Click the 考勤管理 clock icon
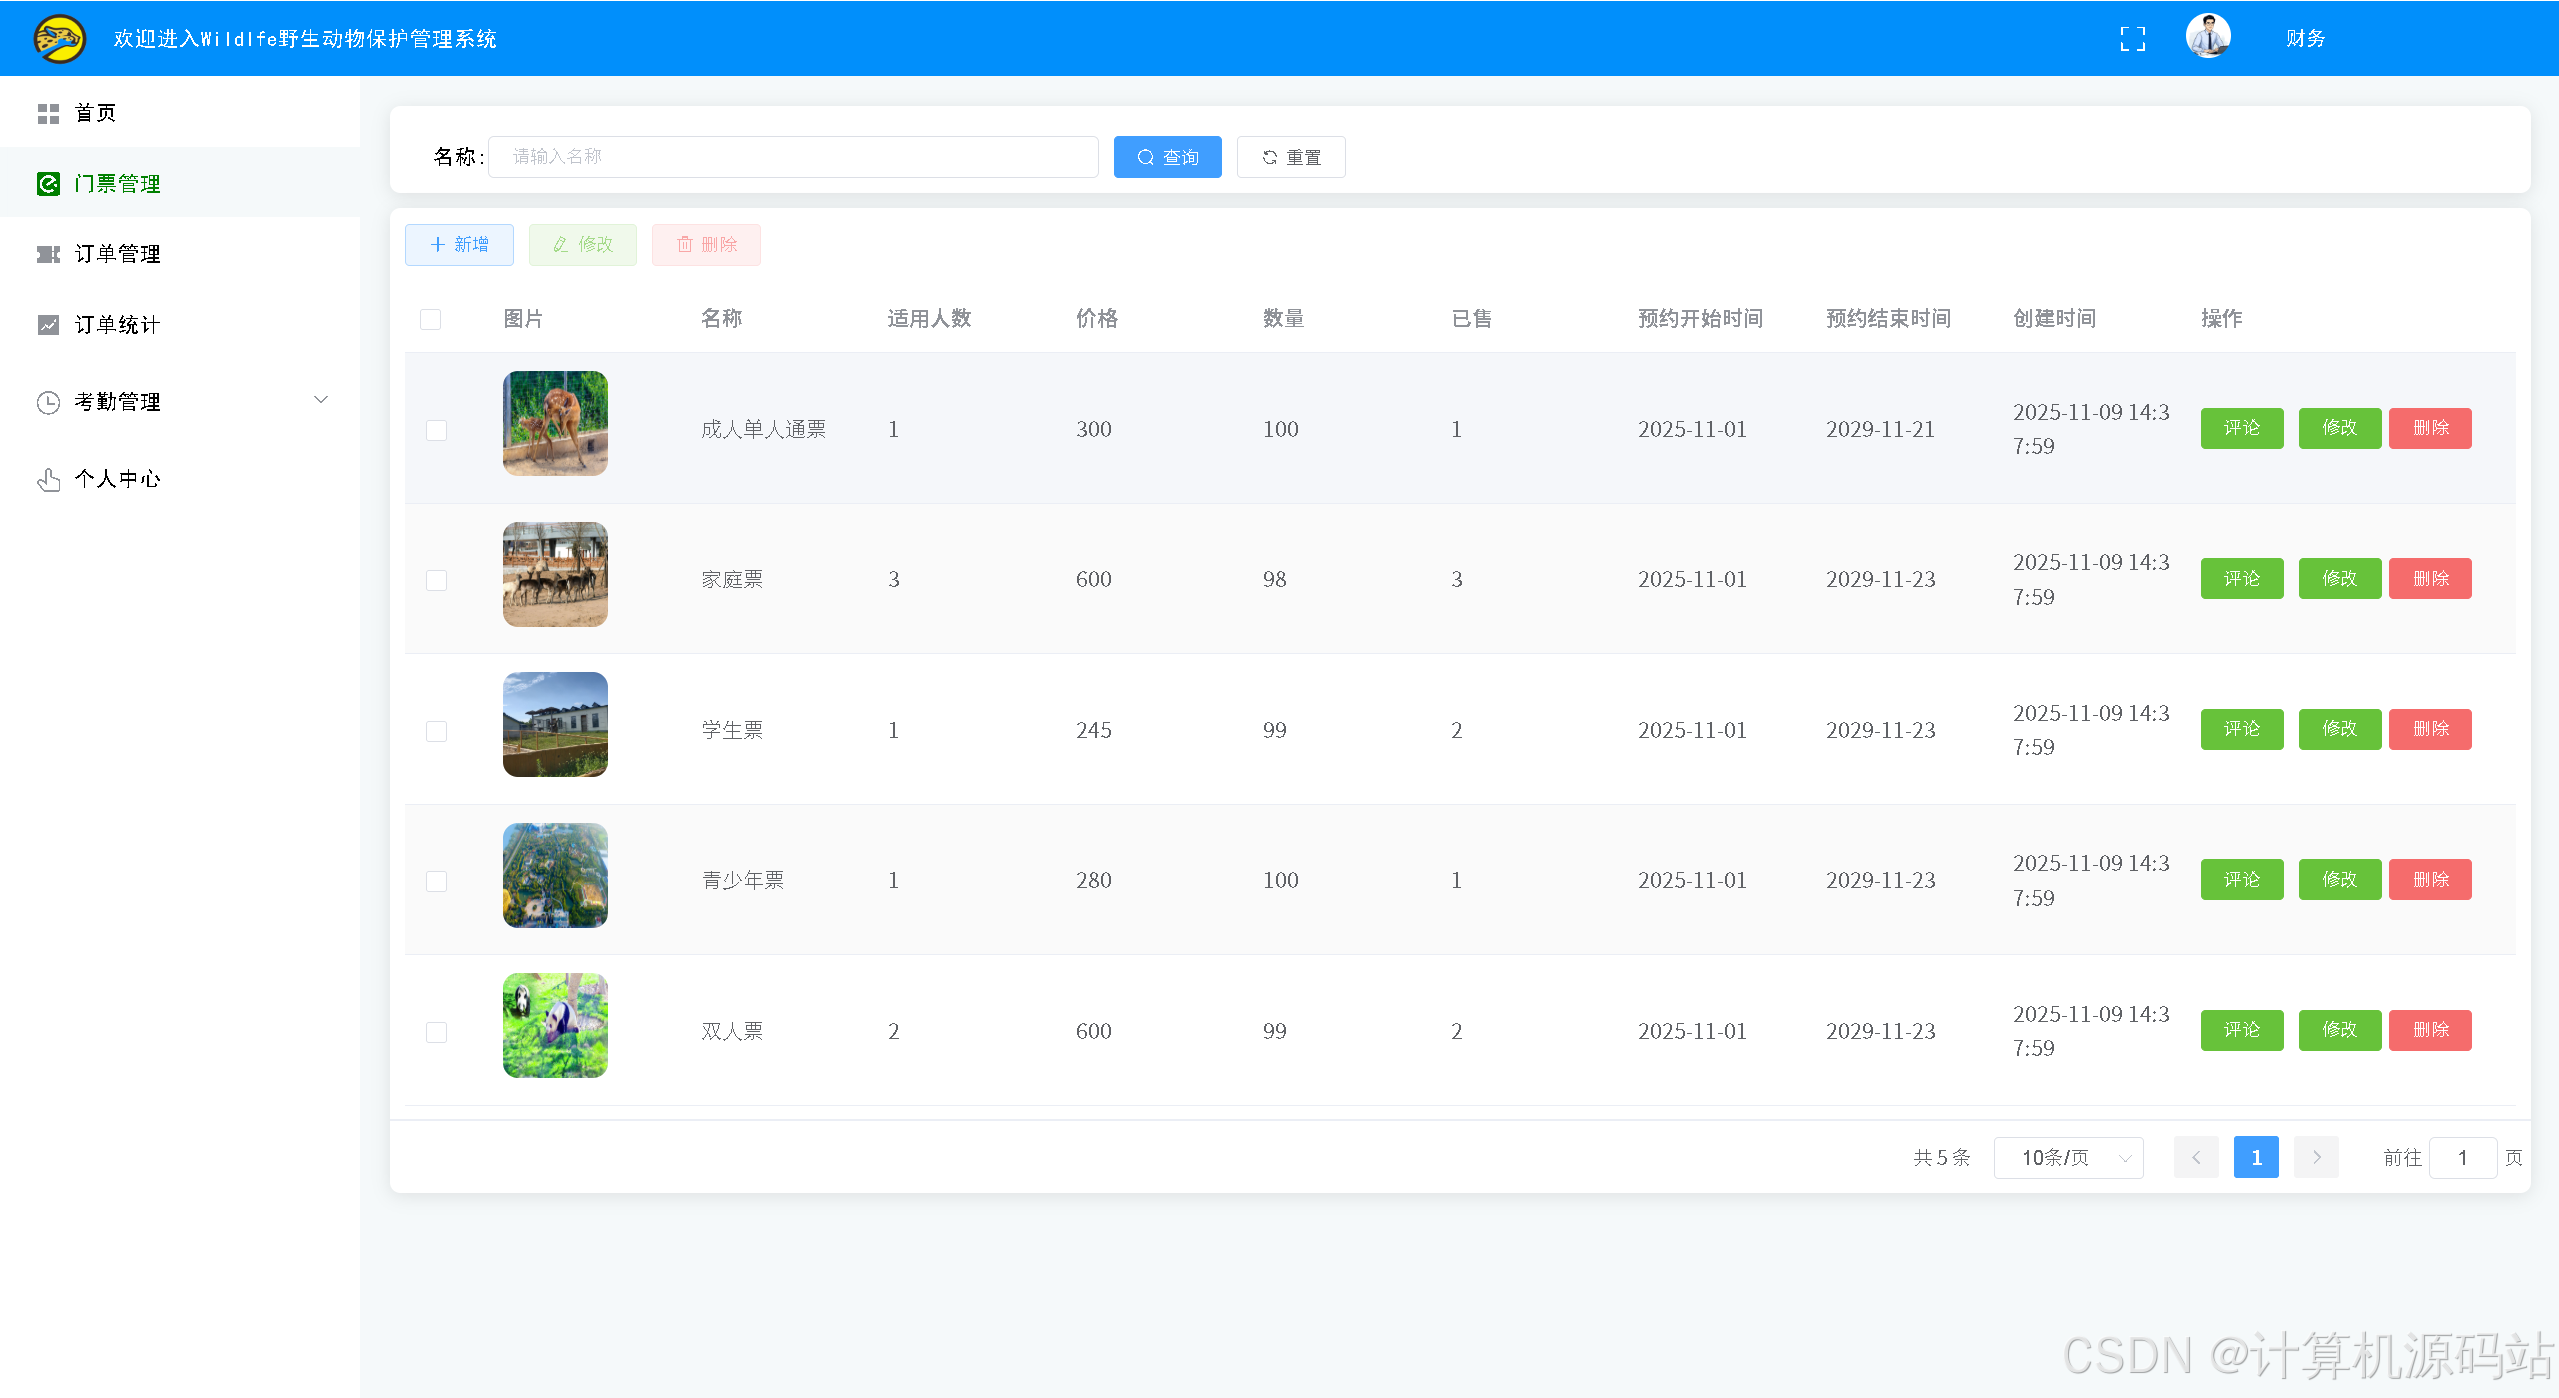The height and width of the screenshot is (1398, 2559). pos(48,402)
